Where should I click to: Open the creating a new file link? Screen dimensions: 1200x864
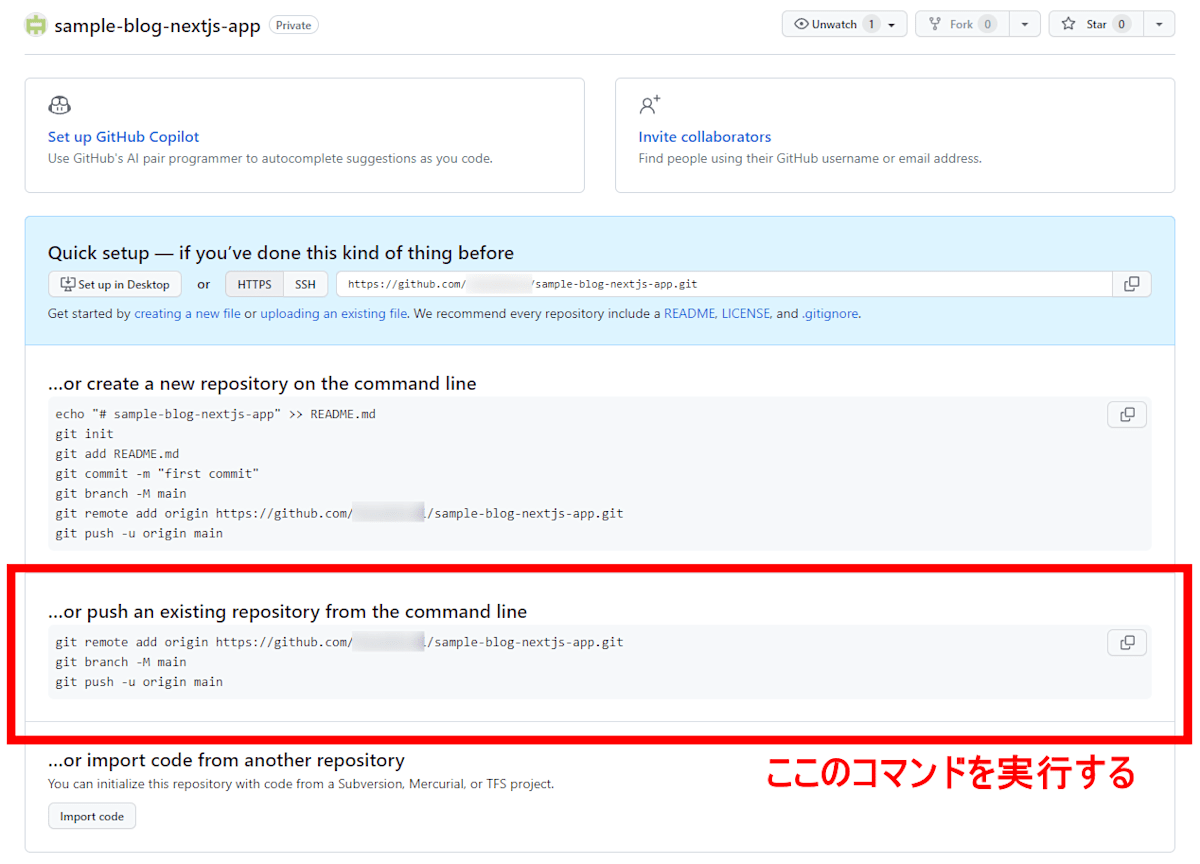tap(187, 313)
